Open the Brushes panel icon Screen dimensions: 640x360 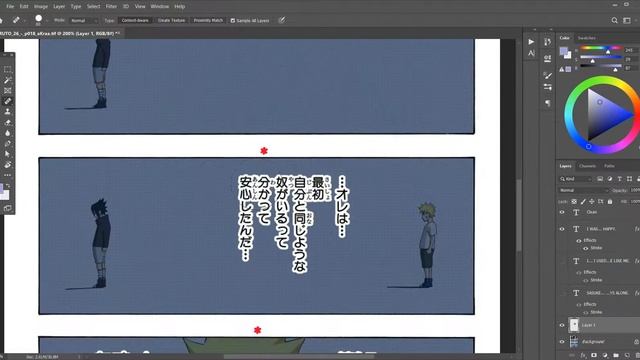[548, 75]
